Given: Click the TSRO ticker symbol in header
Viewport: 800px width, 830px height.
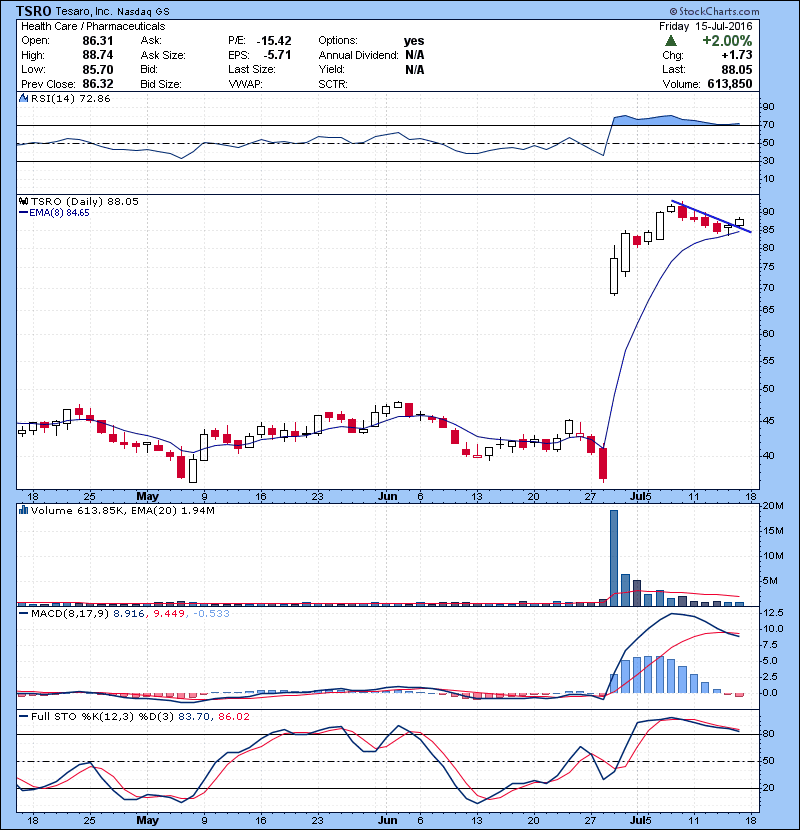Looking at the screenshot, I should click(35, 10).
